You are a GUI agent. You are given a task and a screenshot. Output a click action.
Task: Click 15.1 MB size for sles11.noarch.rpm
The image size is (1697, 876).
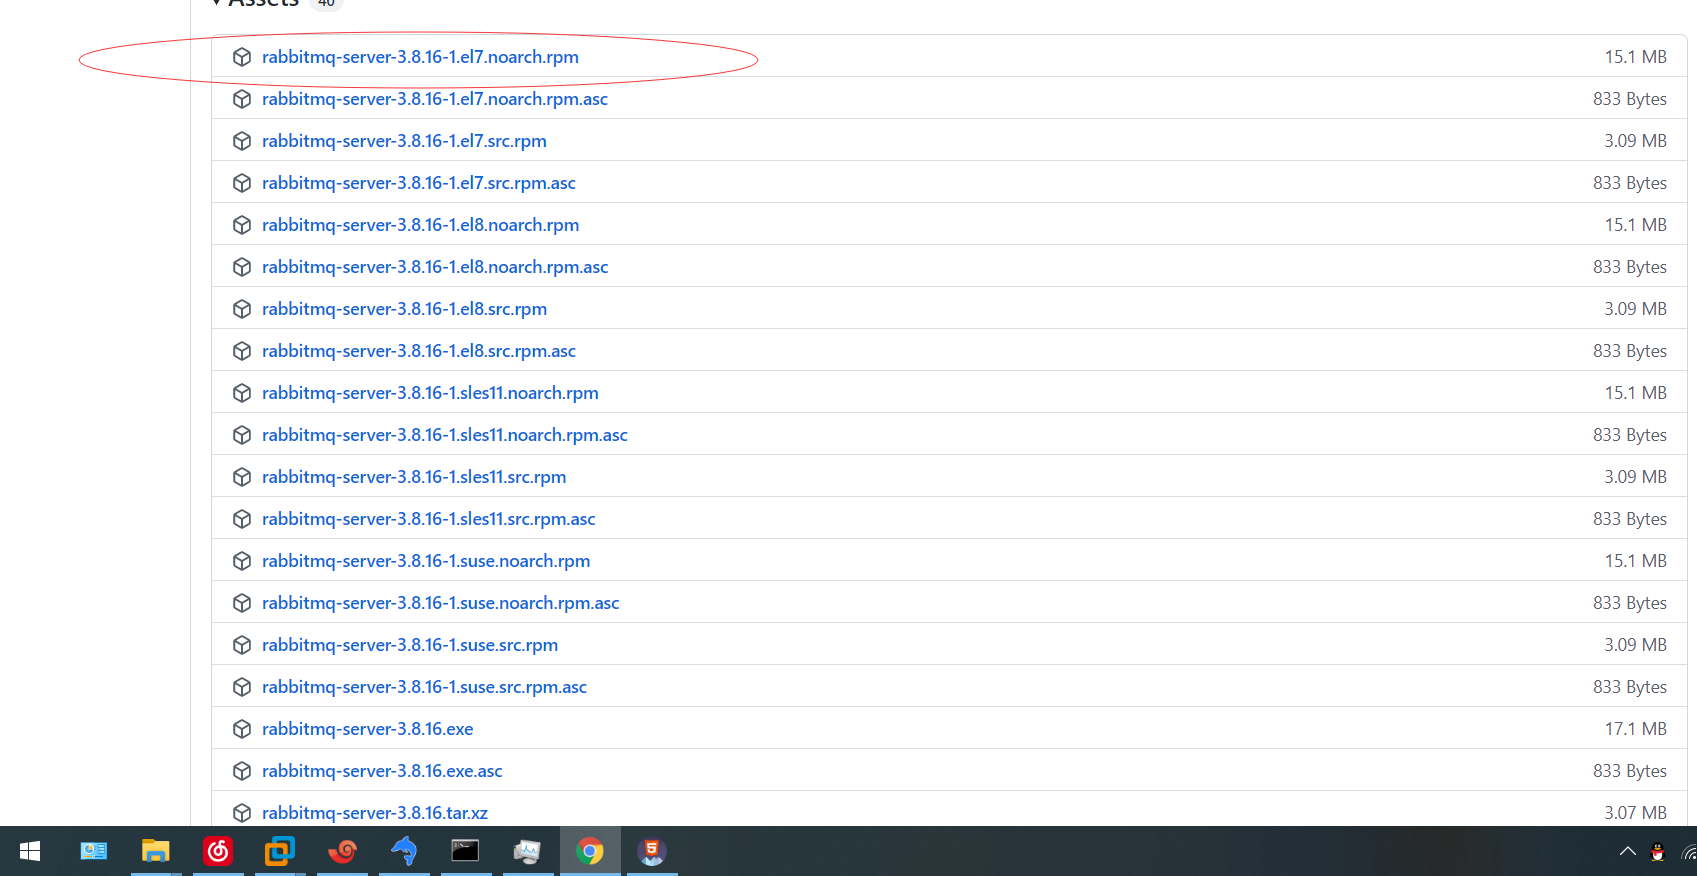point(1636,393)
